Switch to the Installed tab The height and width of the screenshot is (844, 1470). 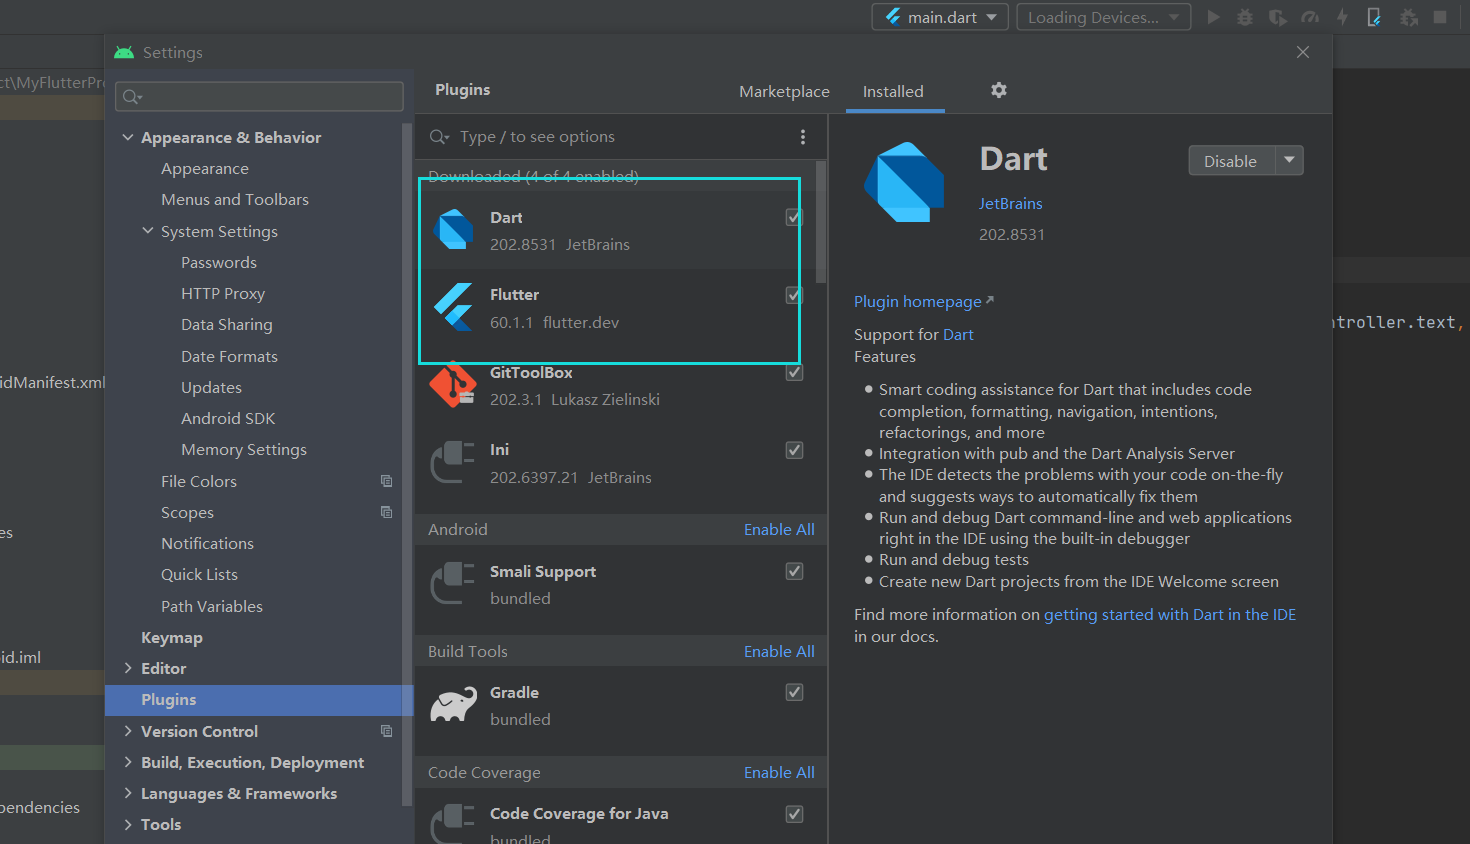tap(893, 91)
